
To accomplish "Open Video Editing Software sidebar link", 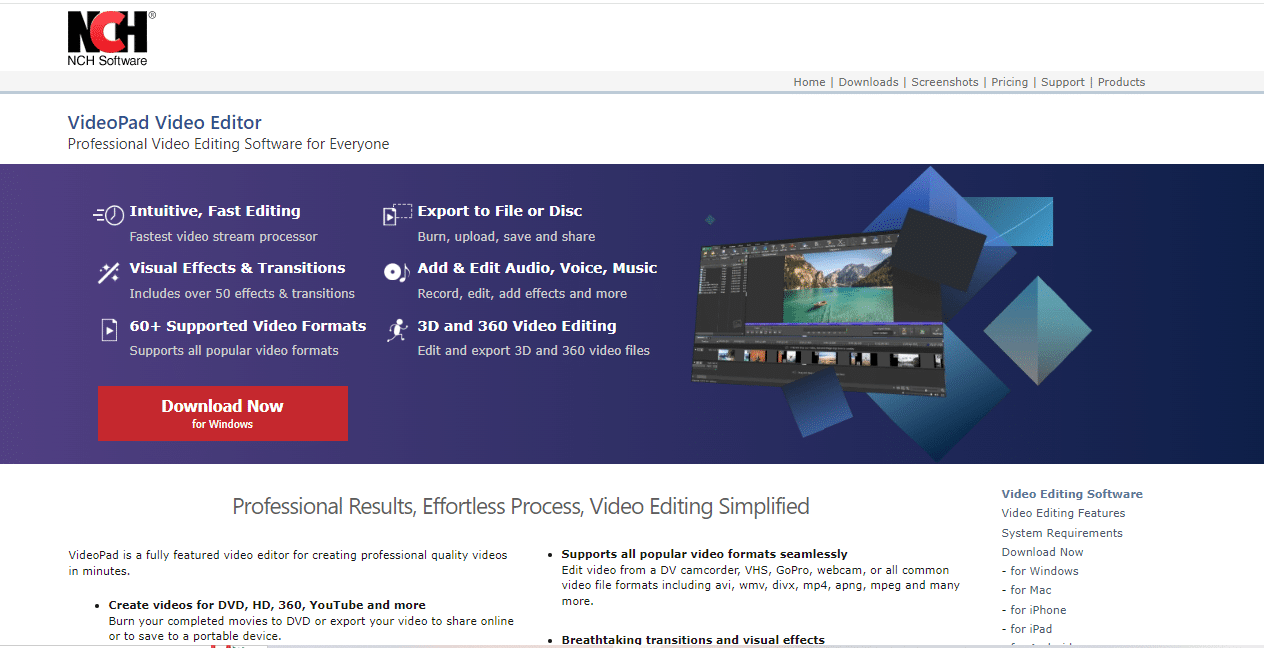I will click(x=1072, y=494).
